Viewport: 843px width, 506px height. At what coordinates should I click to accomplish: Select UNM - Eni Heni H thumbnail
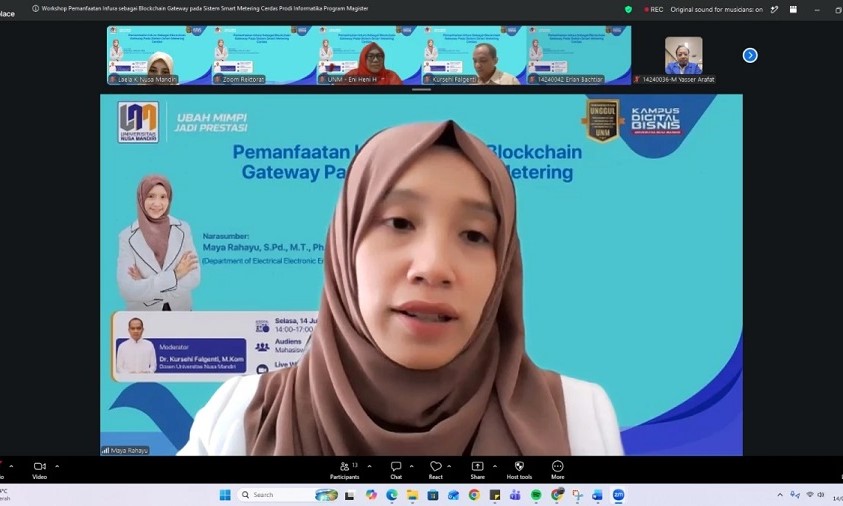tap(369, 55)
